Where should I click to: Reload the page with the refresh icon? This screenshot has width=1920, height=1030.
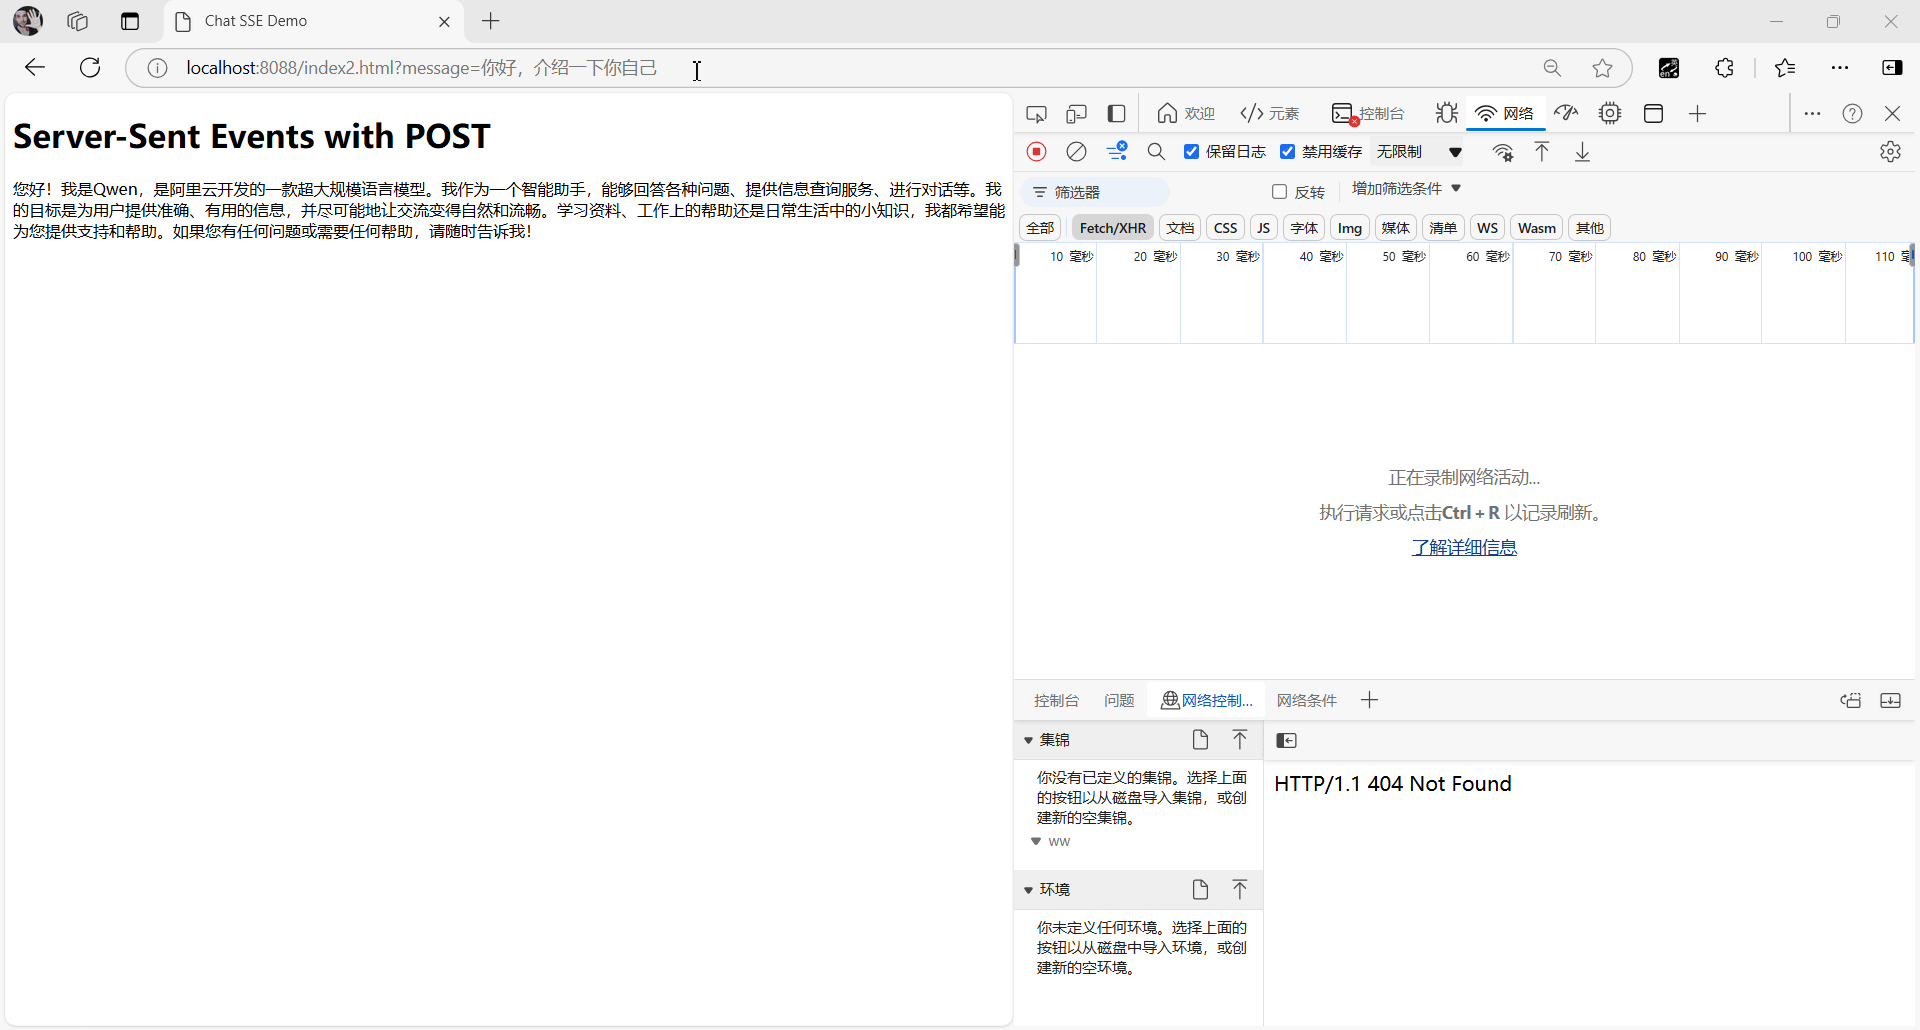(x=90, y=68)
